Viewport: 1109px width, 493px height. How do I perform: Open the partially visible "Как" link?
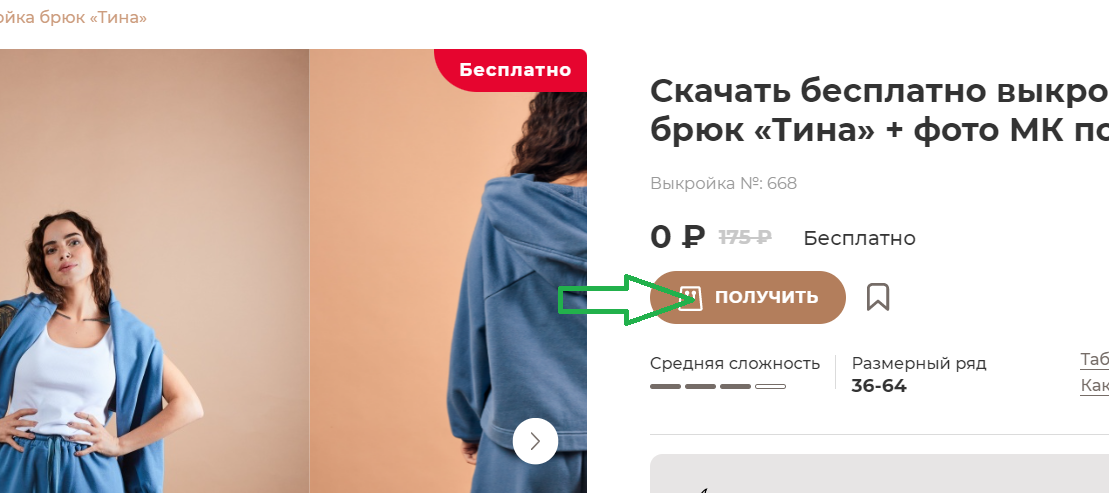(1094, 385)
